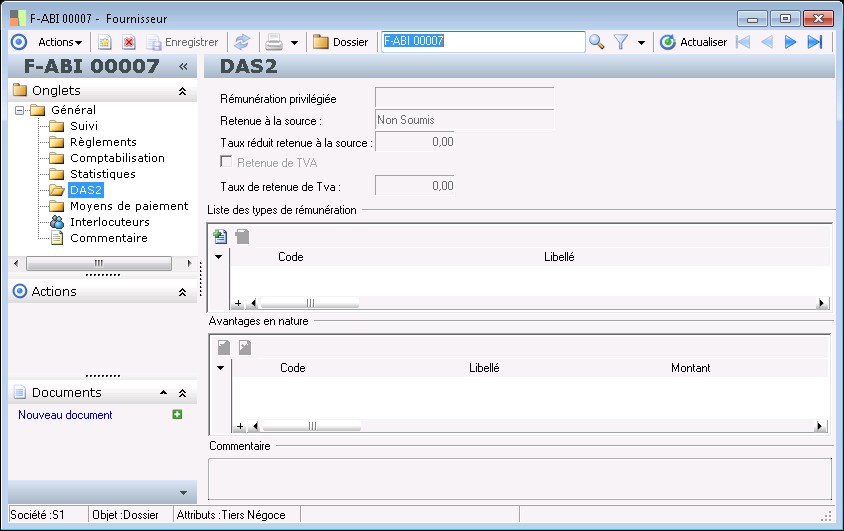Add a remuneration type row icon

coord(221,237)
